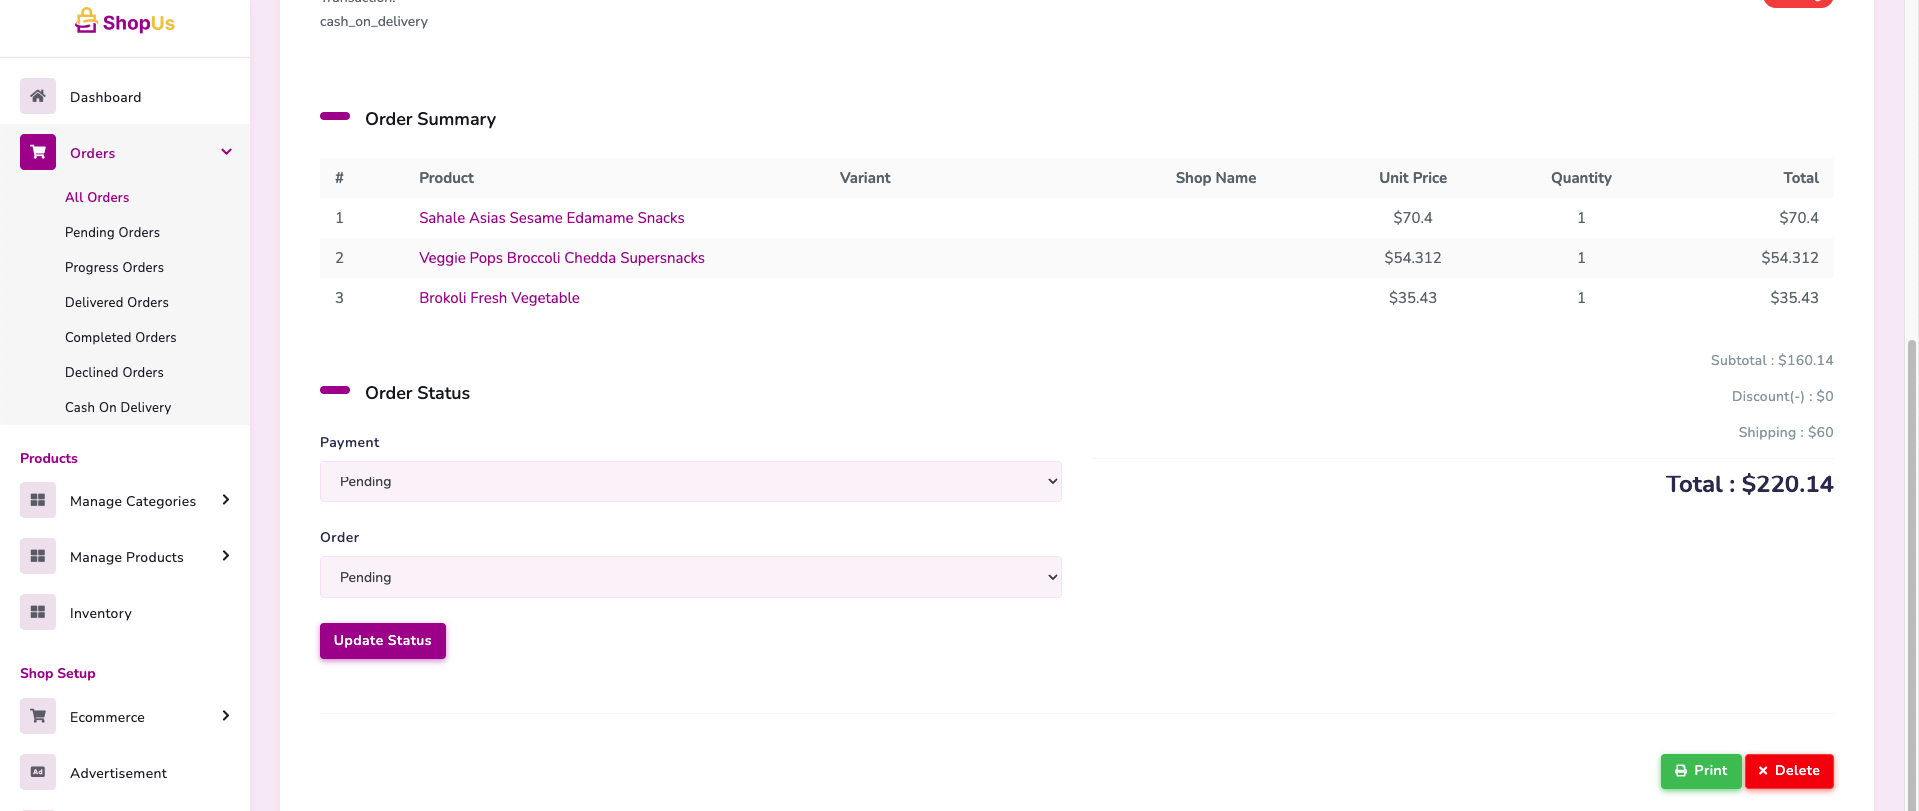Open Sahale Asias Sesame Edamame Snacks link
This screenshot has width=1919, height=811.
pos(551,218)
